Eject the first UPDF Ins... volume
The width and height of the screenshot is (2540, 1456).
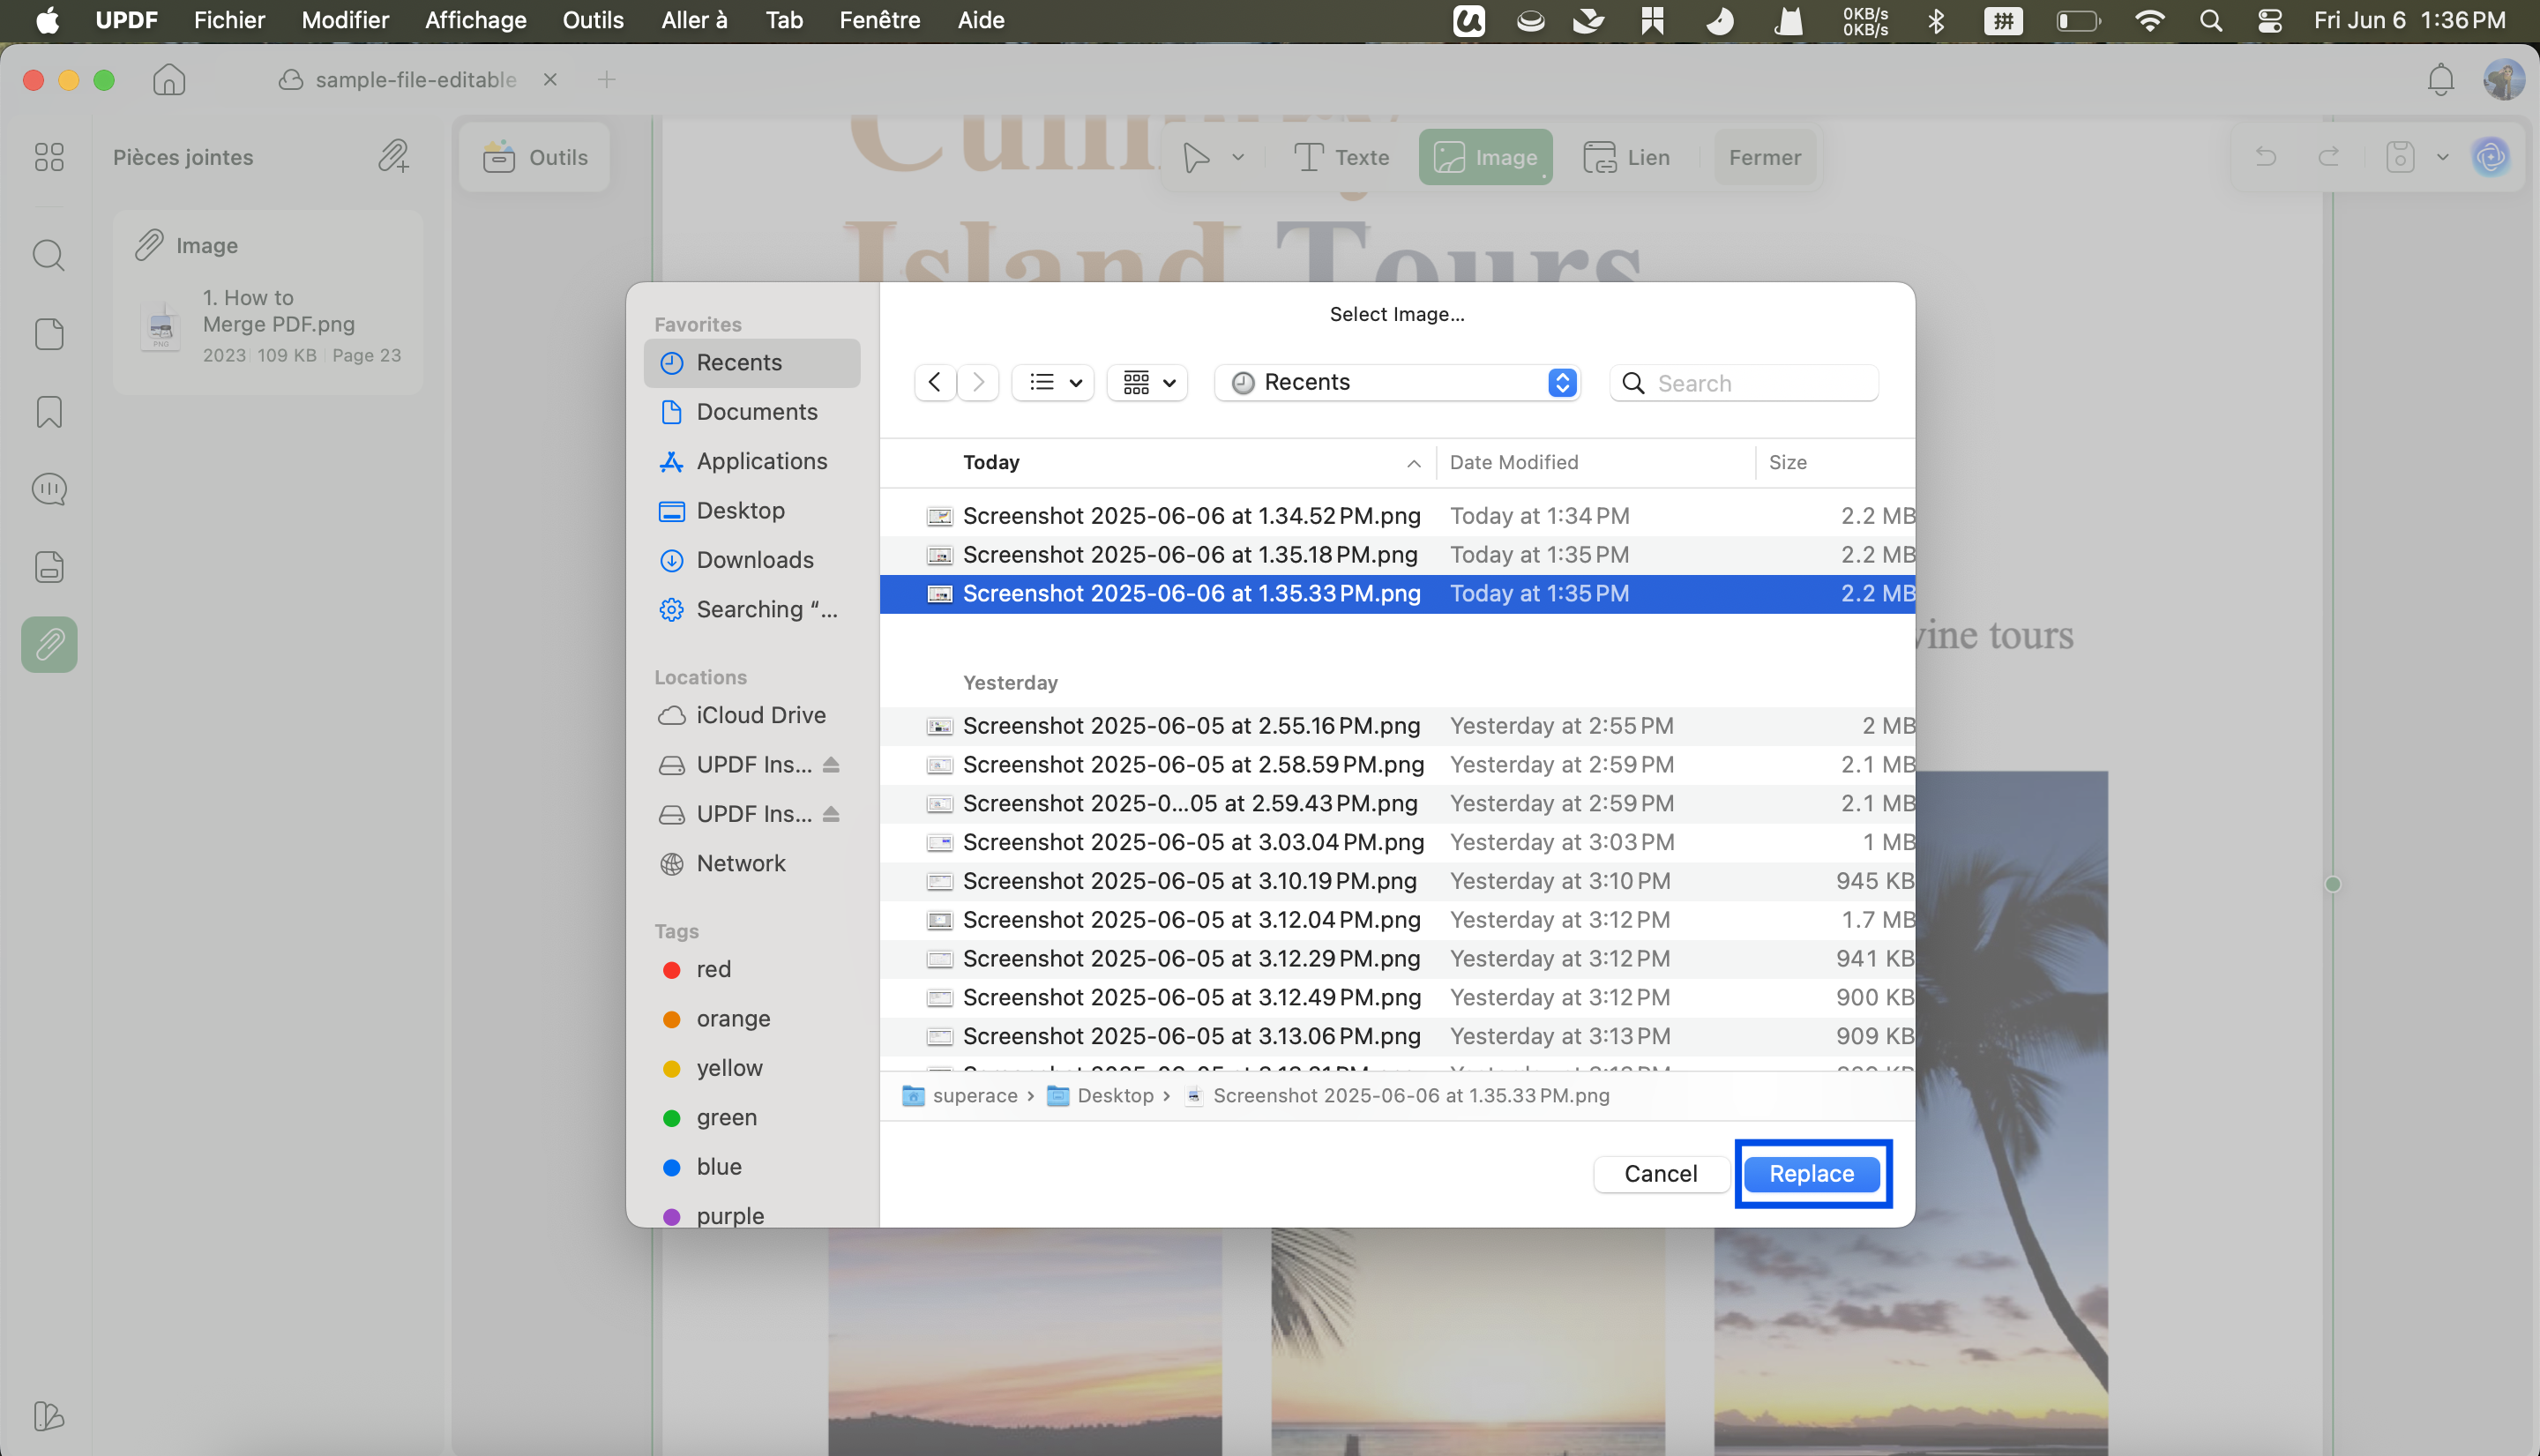(830, 764)
